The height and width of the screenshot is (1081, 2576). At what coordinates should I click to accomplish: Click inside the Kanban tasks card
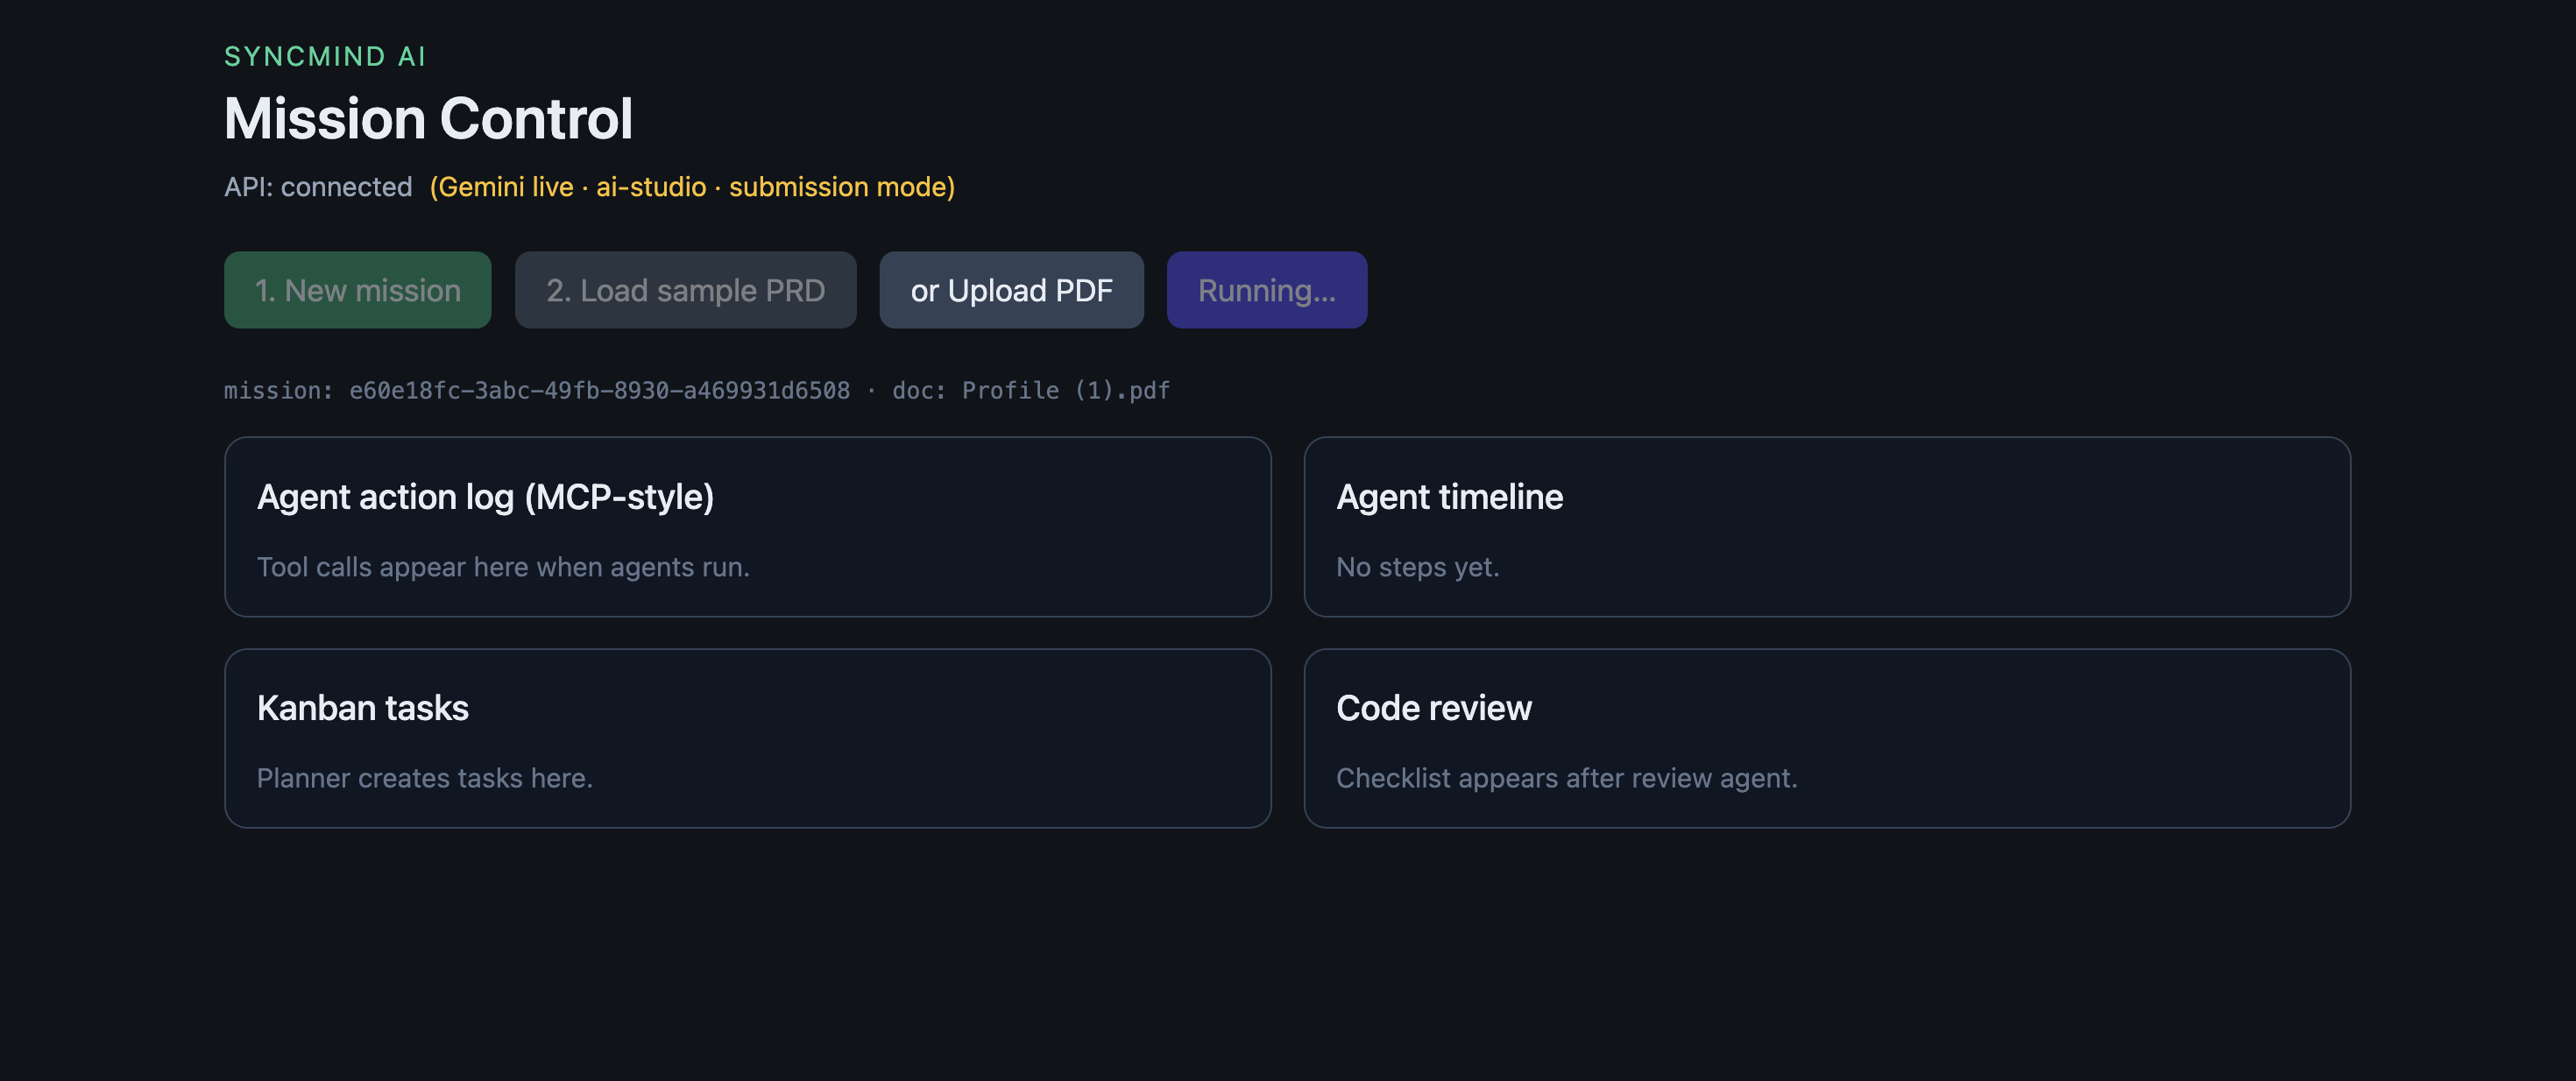click(x=748, y=738)
